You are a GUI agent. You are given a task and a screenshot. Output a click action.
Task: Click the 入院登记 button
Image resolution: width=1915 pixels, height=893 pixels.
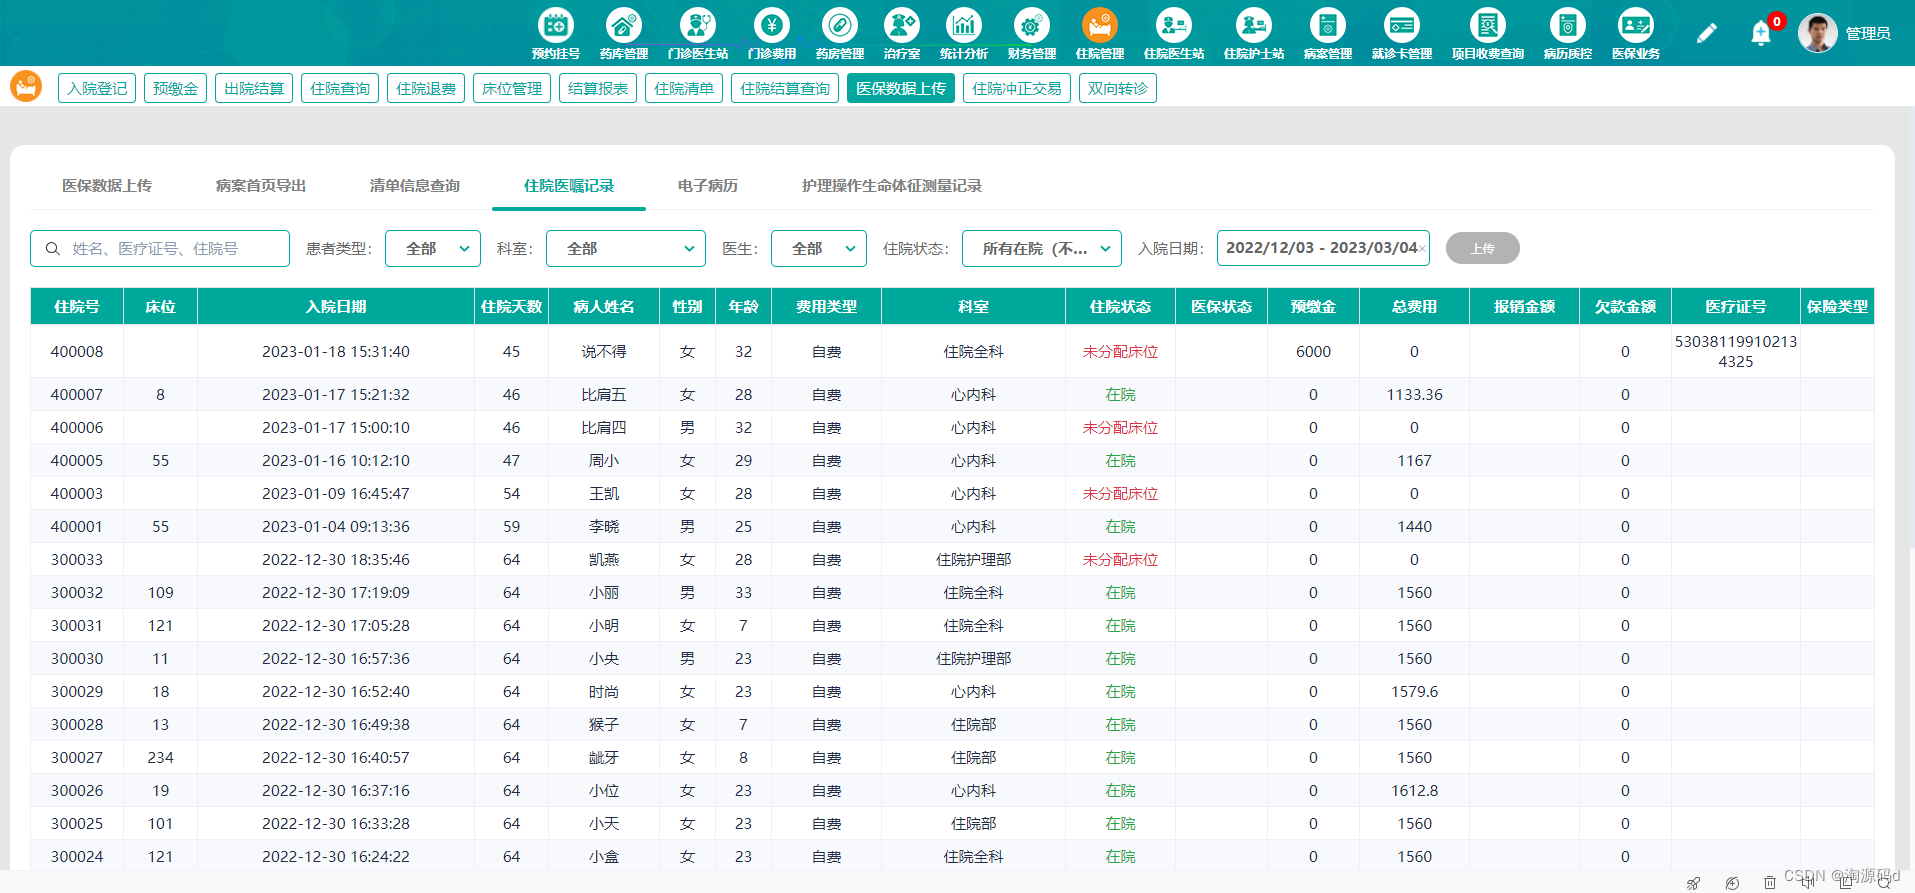click(x=97, y=88)
